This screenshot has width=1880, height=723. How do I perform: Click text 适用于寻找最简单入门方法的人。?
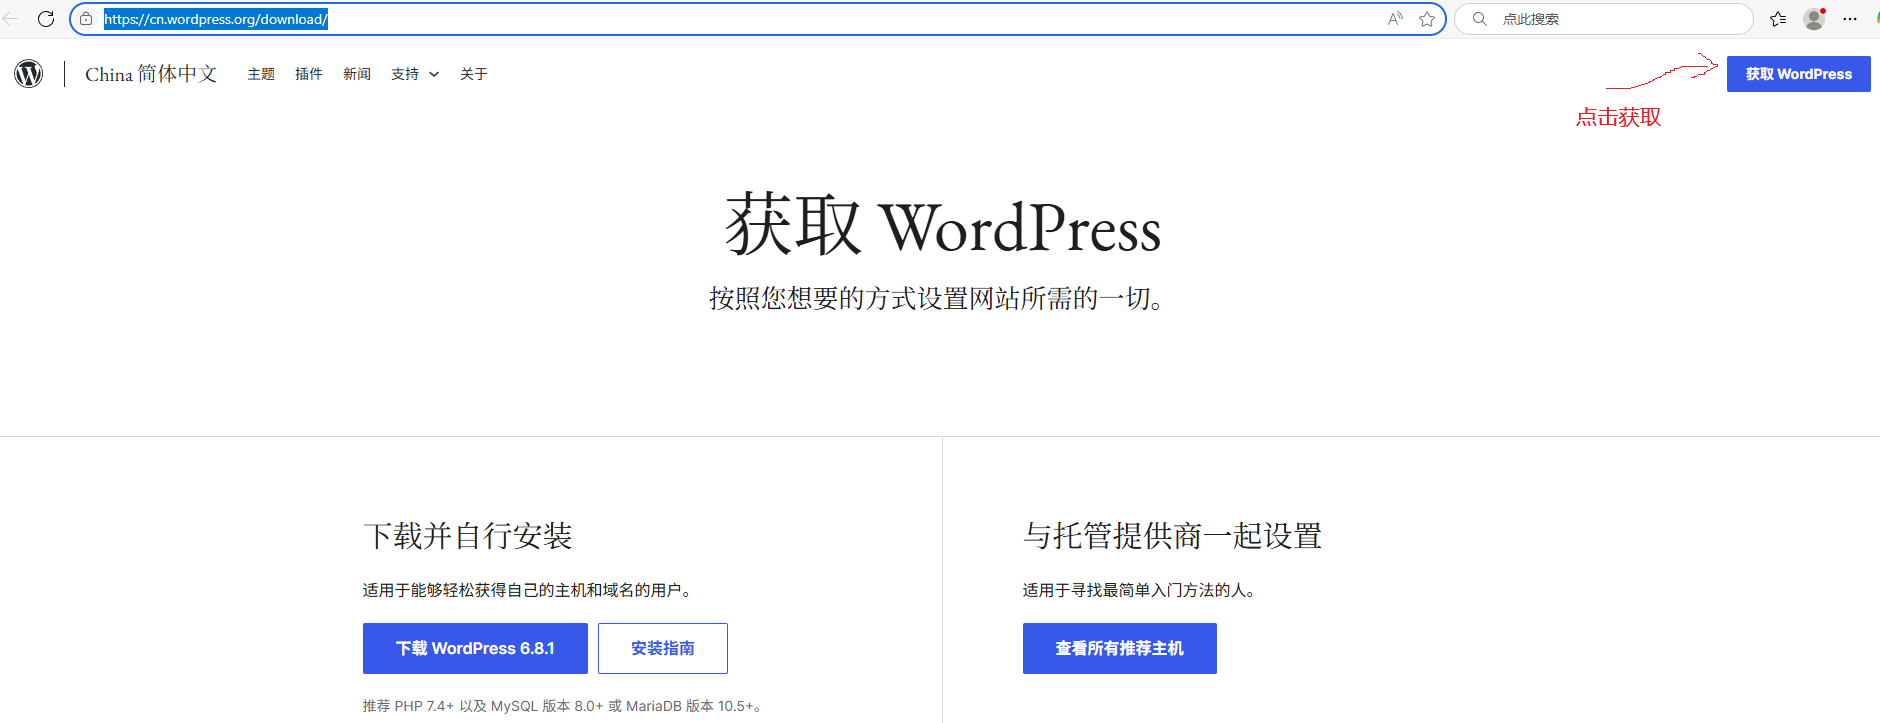tap(1139, 590)
